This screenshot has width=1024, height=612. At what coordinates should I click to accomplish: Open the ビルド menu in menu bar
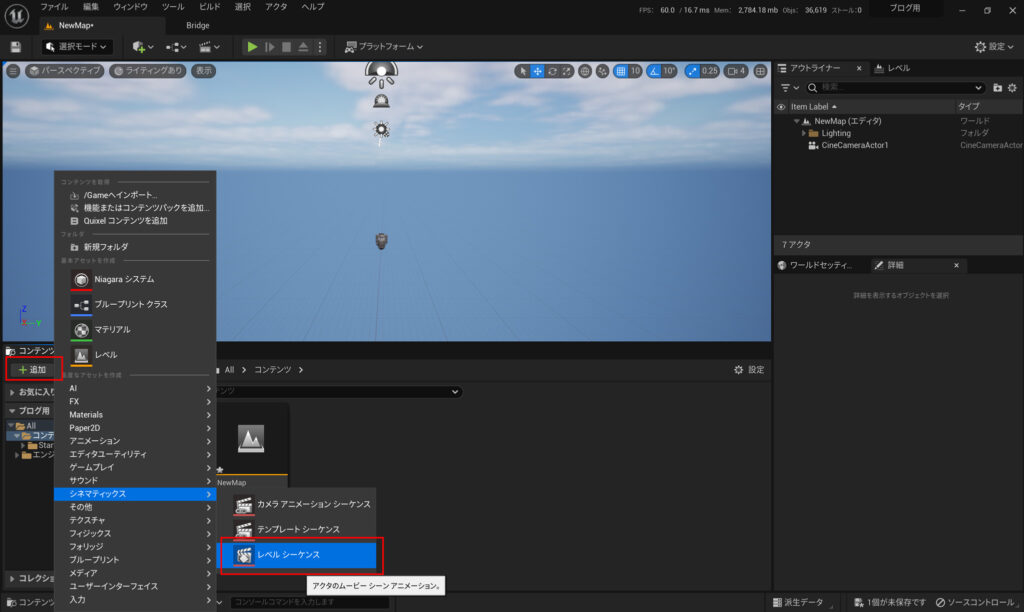pyautogui.click(x=210, y=7)
